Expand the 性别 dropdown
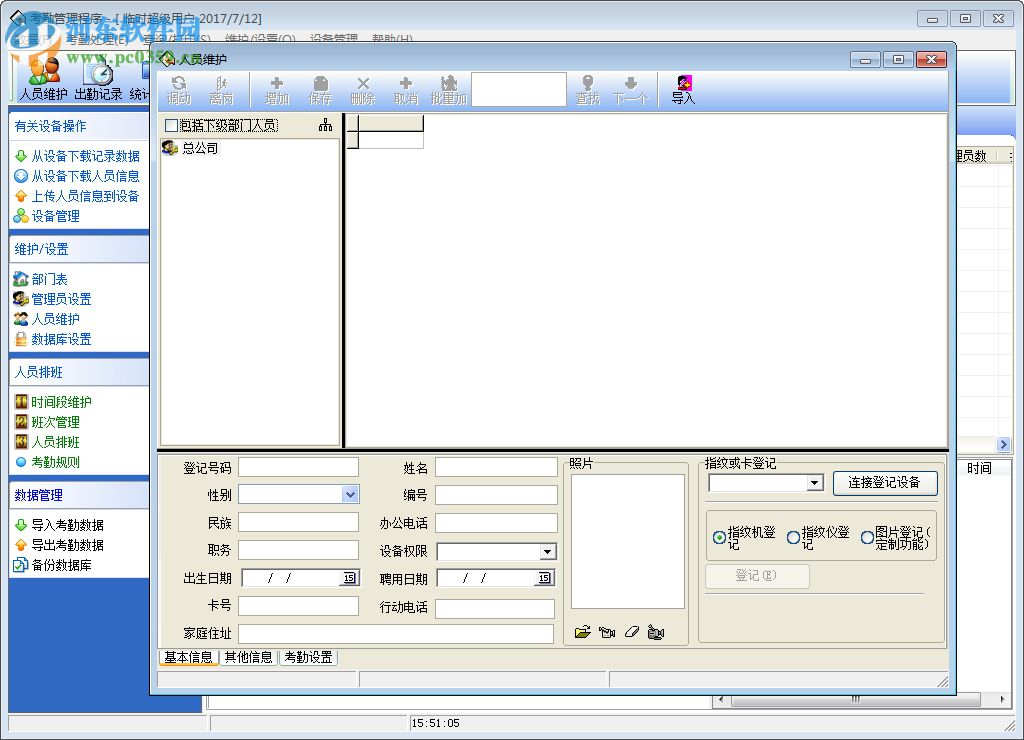Screen dimensions: 1024x740 [350, 494]
